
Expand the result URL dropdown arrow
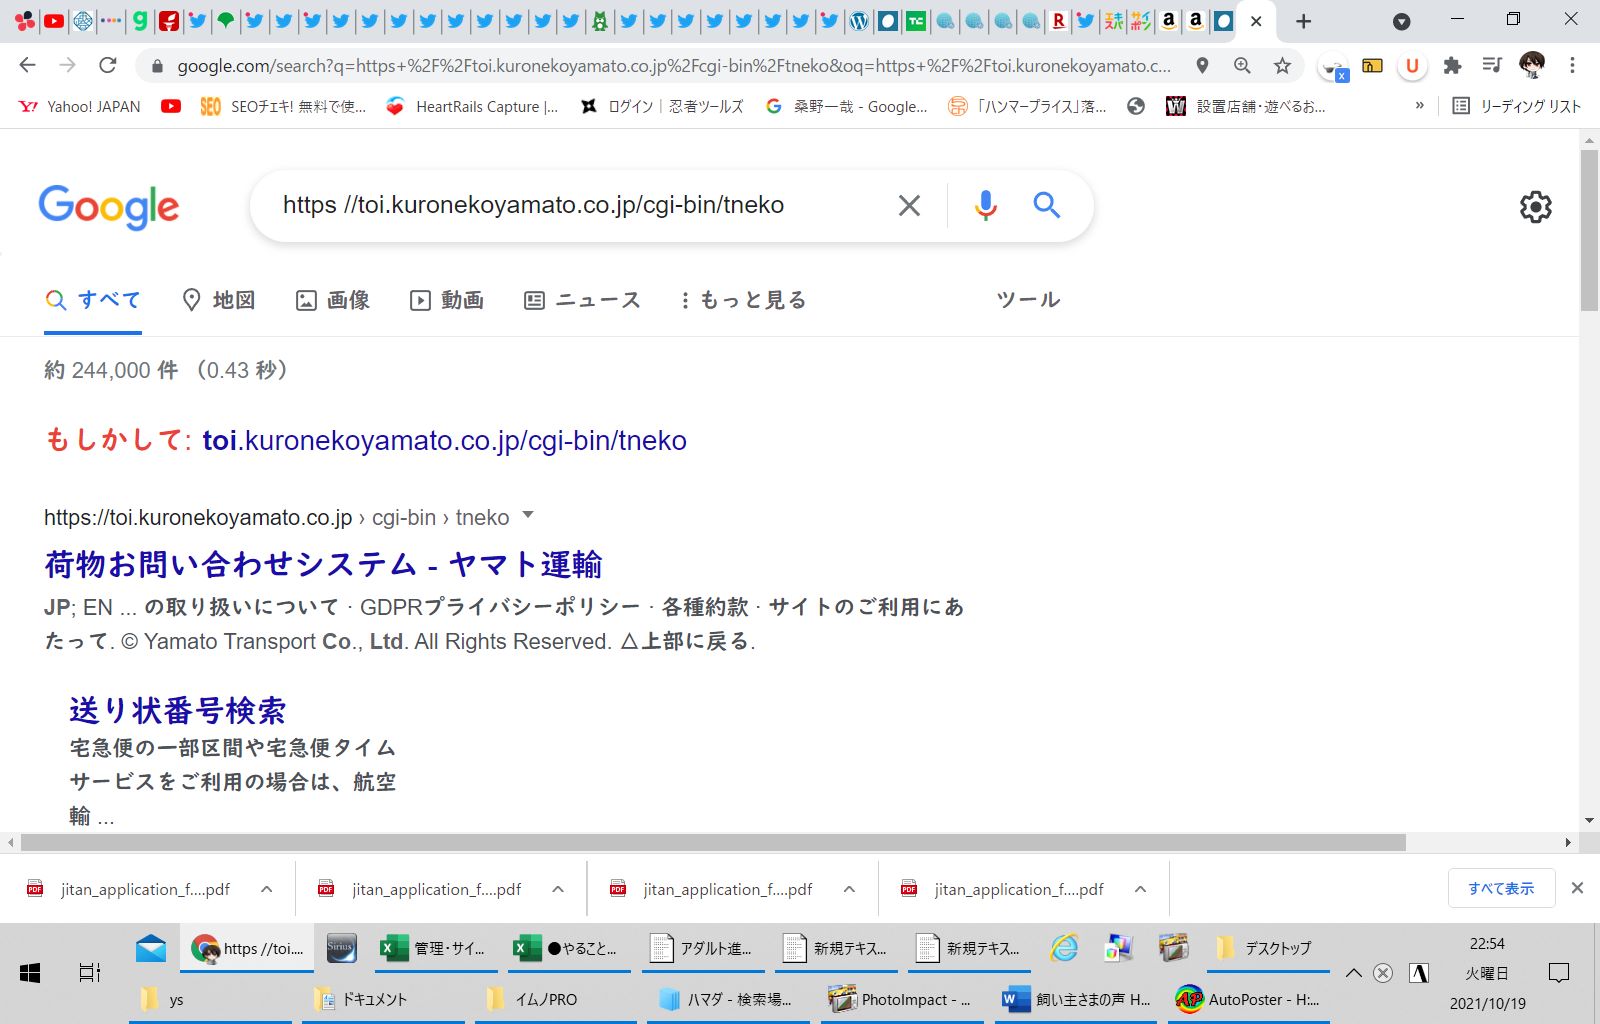click(528, 516)
